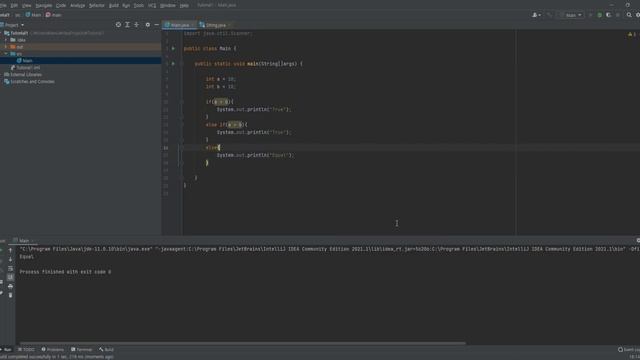This screenshot has width=640, height=360.
Task: Place cursor on 'int a = 10;' line
Action: 220,79
